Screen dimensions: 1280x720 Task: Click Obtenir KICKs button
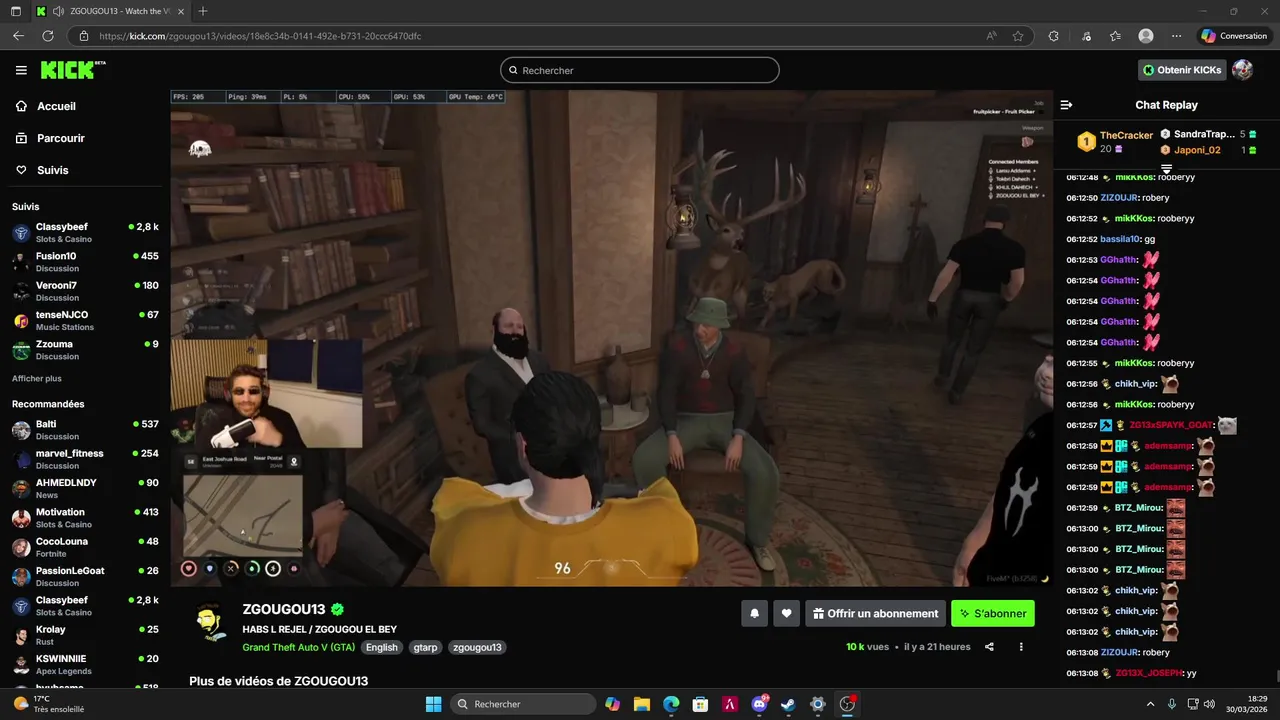coord(1182,70)
